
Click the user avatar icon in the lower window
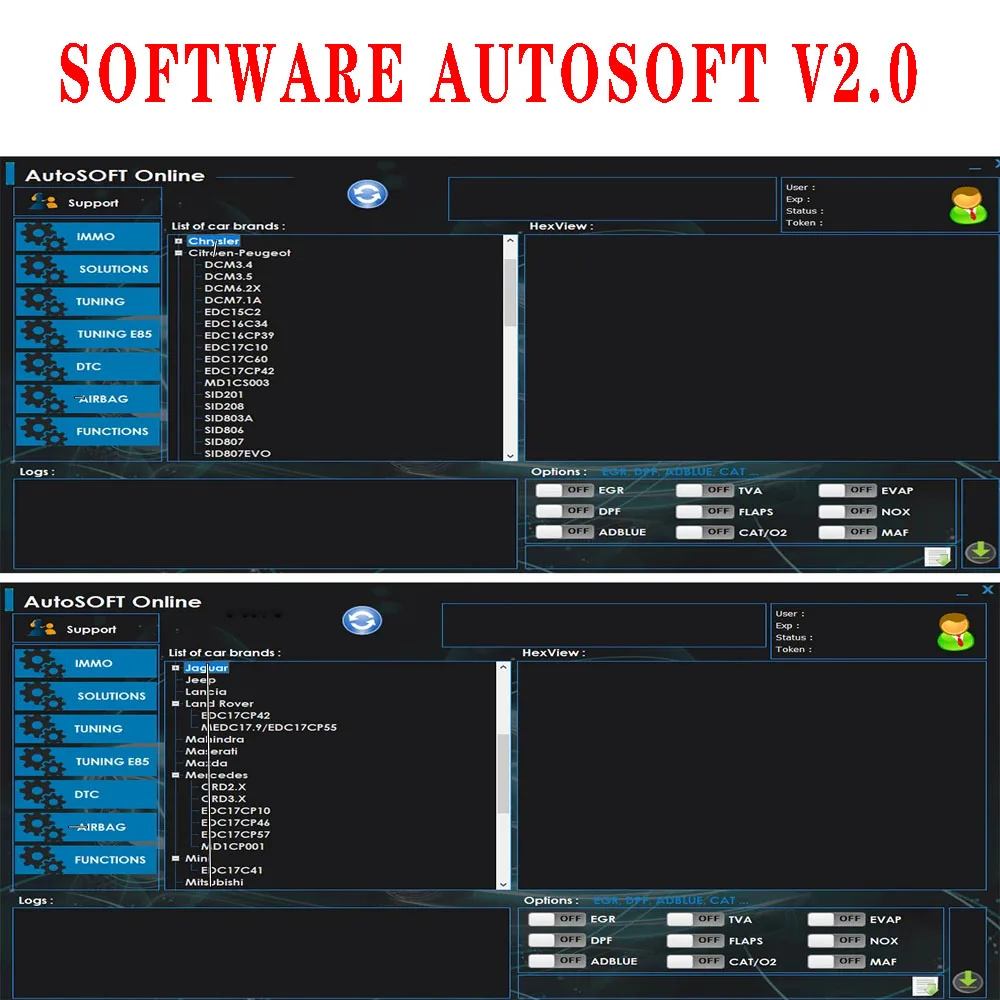[955, 631]
